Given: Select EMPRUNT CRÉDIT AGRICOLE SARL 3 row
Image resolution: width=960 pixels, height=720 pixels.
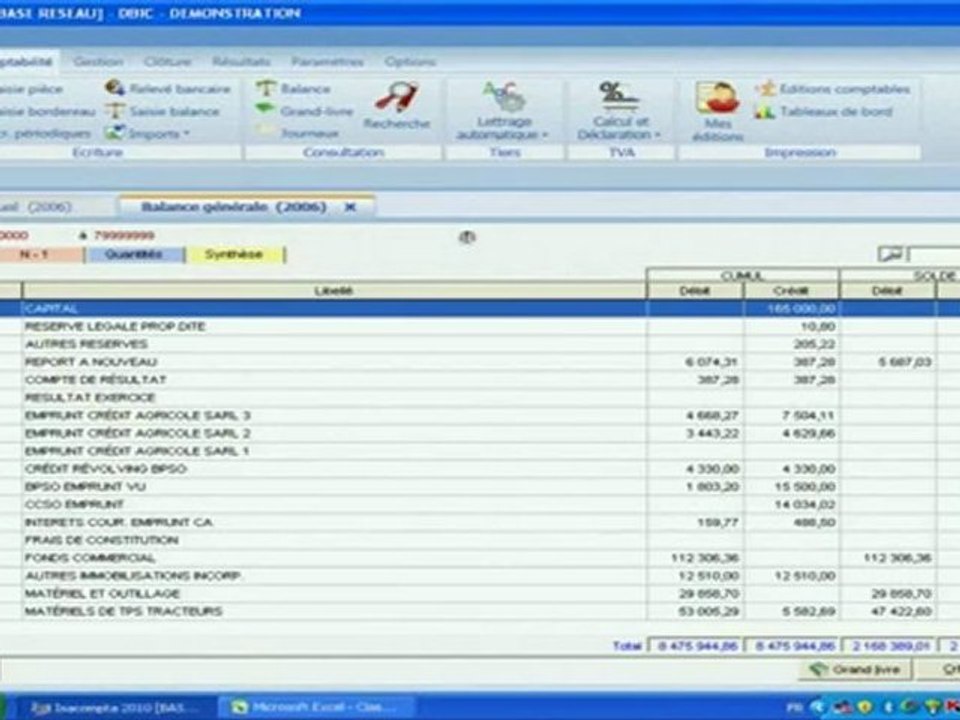Looking at the screenshot, I should (480, 415).
